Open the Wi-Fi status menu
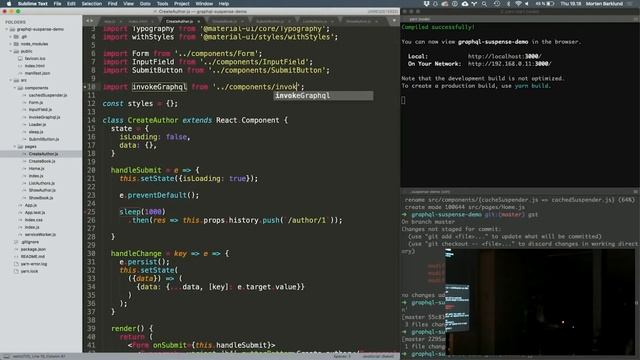Screen dimensions: 640x360 tap(518, 4)
